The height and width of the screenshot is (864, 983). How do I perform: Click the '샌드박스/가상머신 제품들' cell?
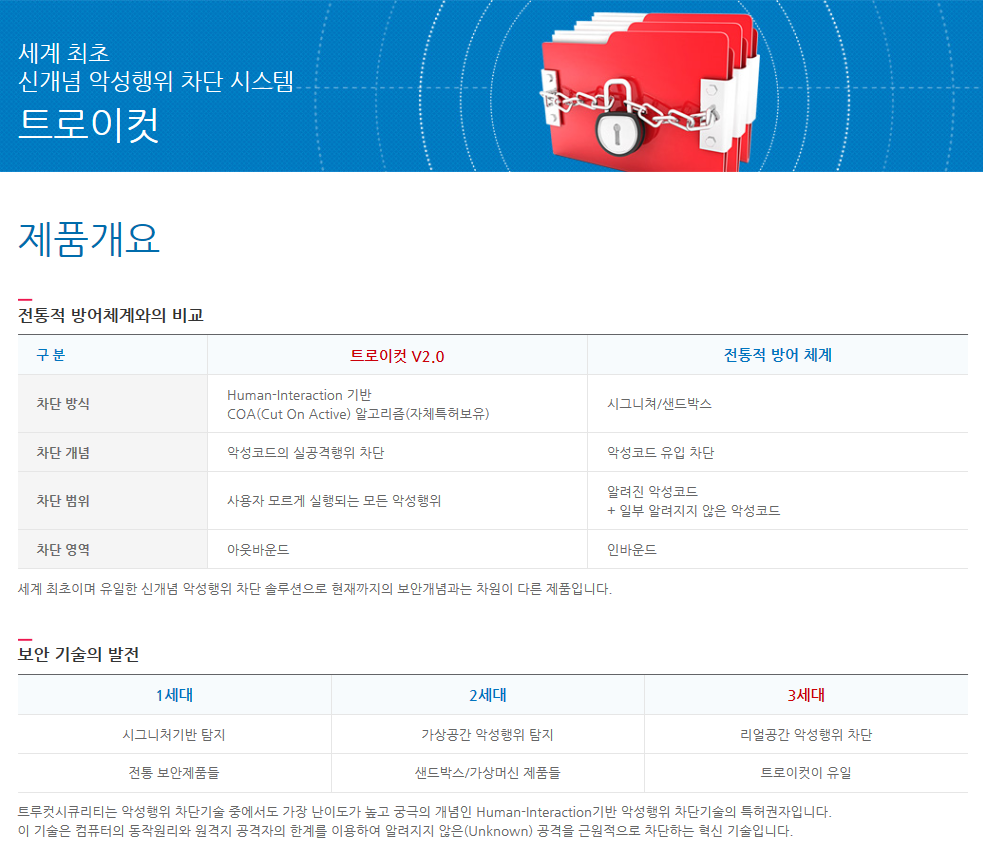[487, 773]
